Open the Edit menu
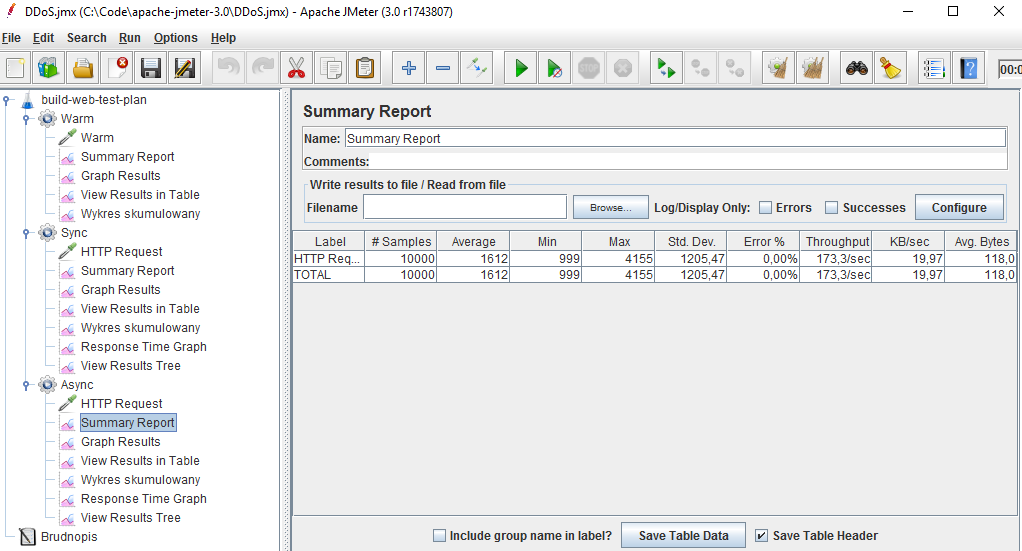This screenshot has height=551, width=1022. (44, 38)
